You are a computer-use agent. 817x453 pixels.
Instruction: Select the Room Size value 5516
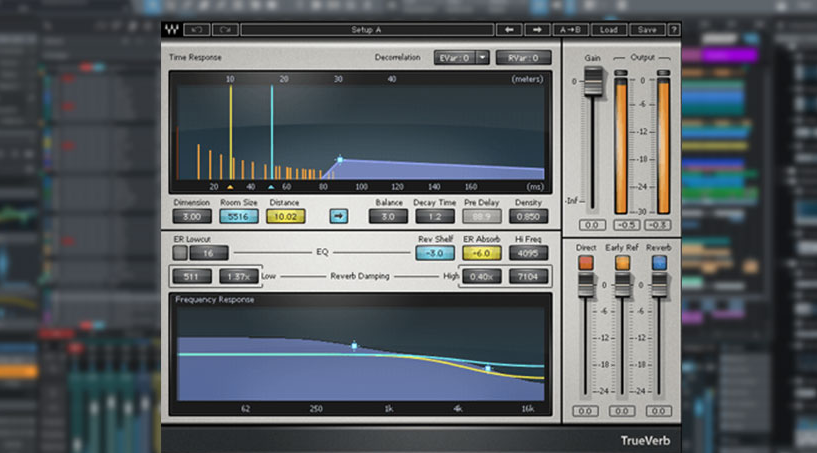tap(238, 216)
